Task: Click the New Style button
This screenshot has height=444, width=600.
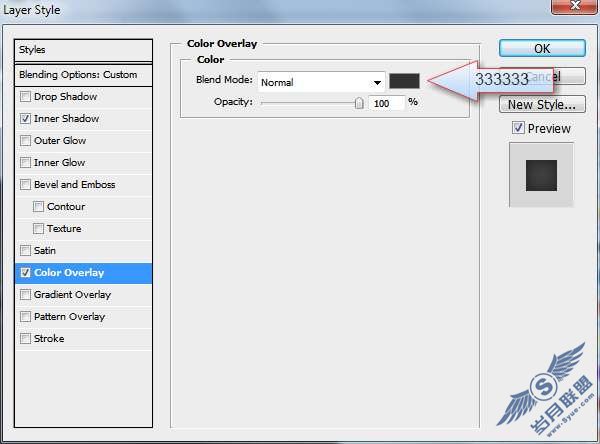Action: (542, 104)
